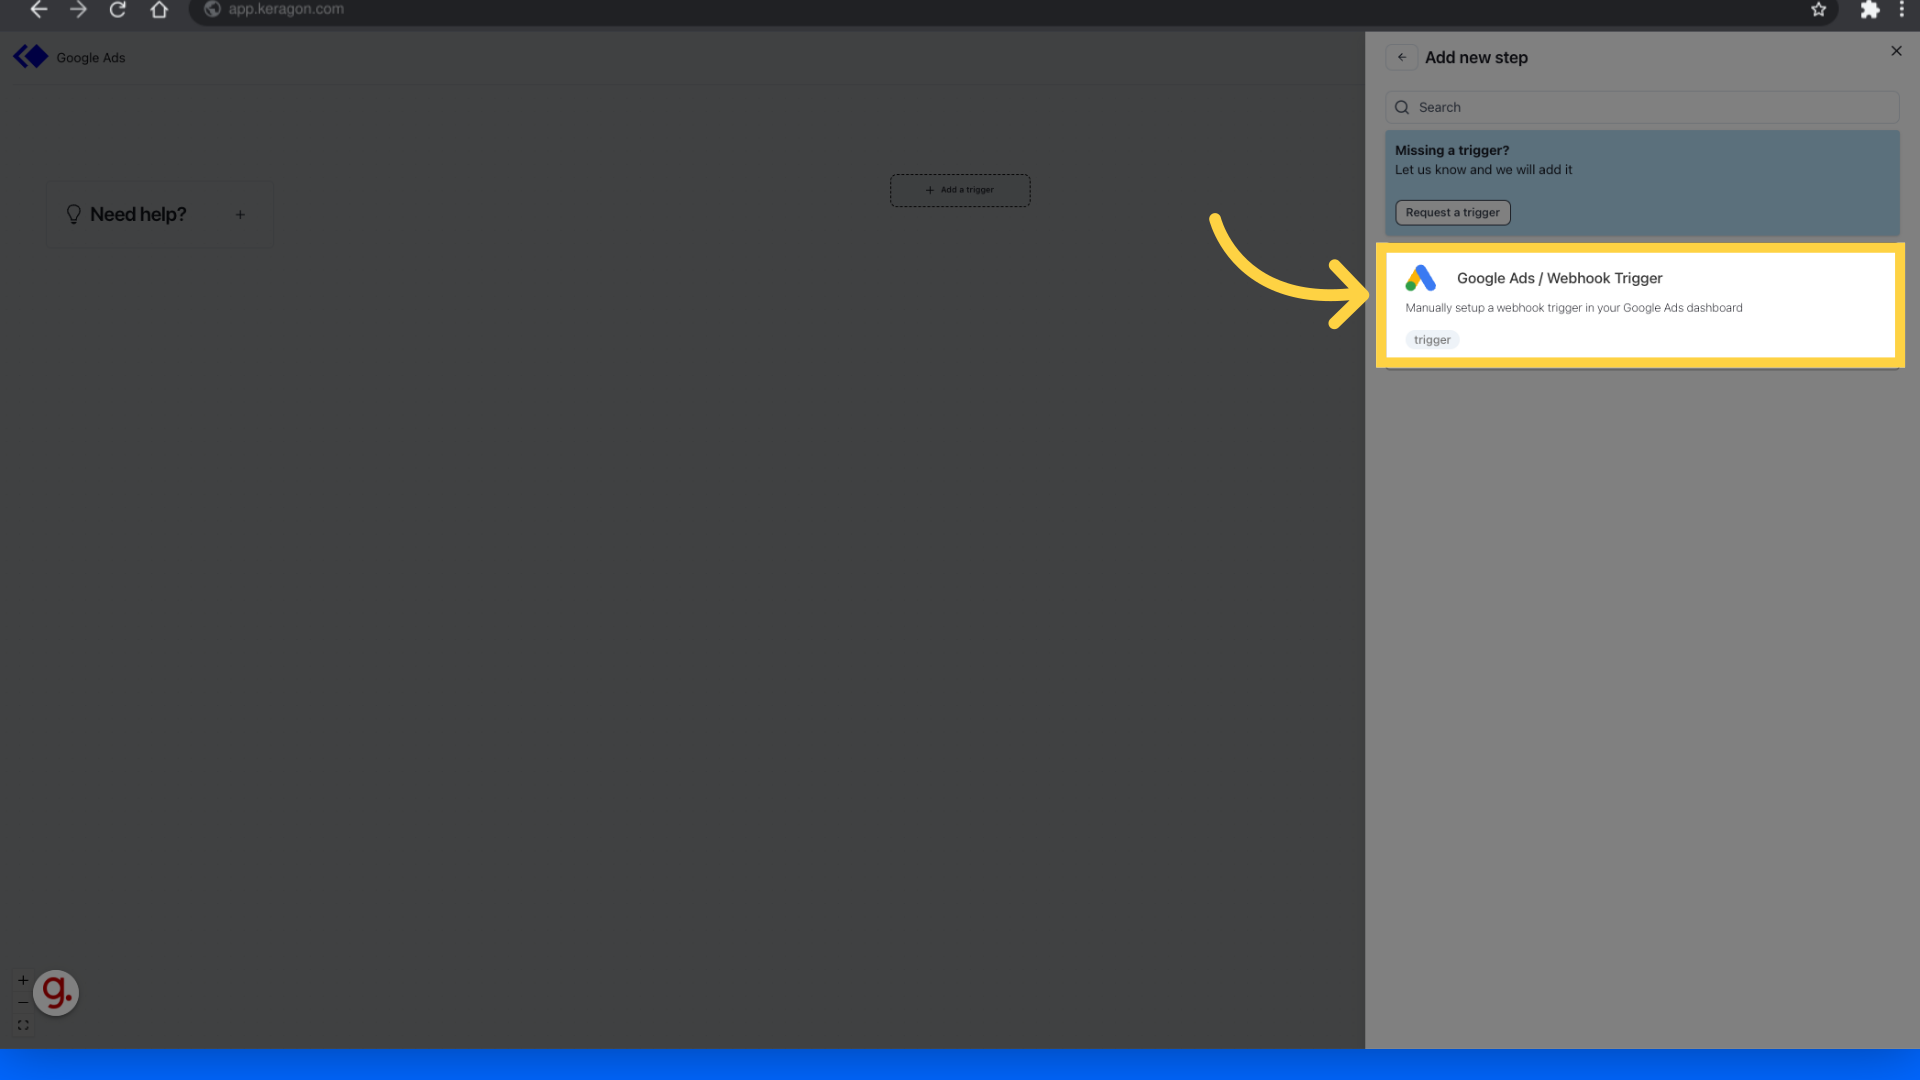The width and height of the screenshot is (1920, 1080).
Task: Expand the Need help? plus icon
Action: pos(240,215)
